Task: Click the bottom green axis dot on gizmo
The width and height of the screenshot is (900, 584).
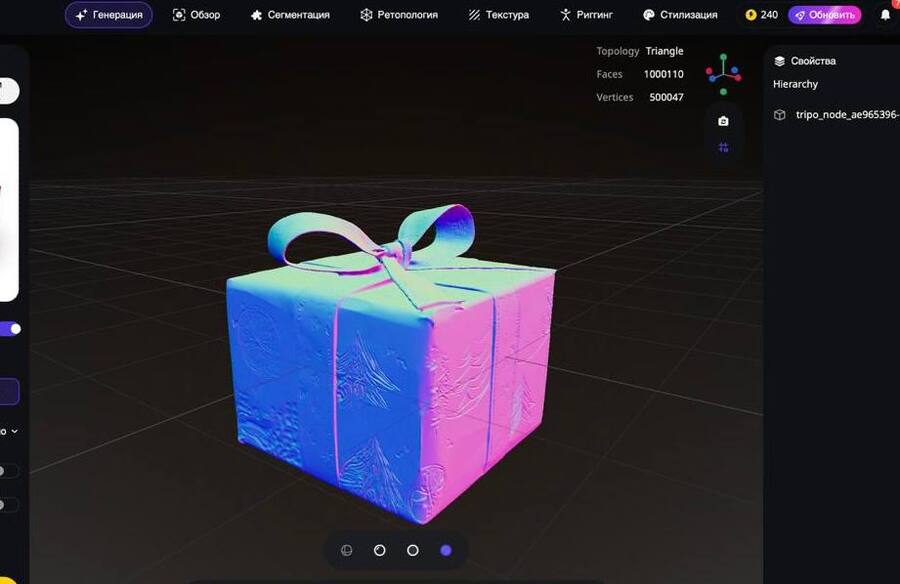Action: click(x=723, y=92)
